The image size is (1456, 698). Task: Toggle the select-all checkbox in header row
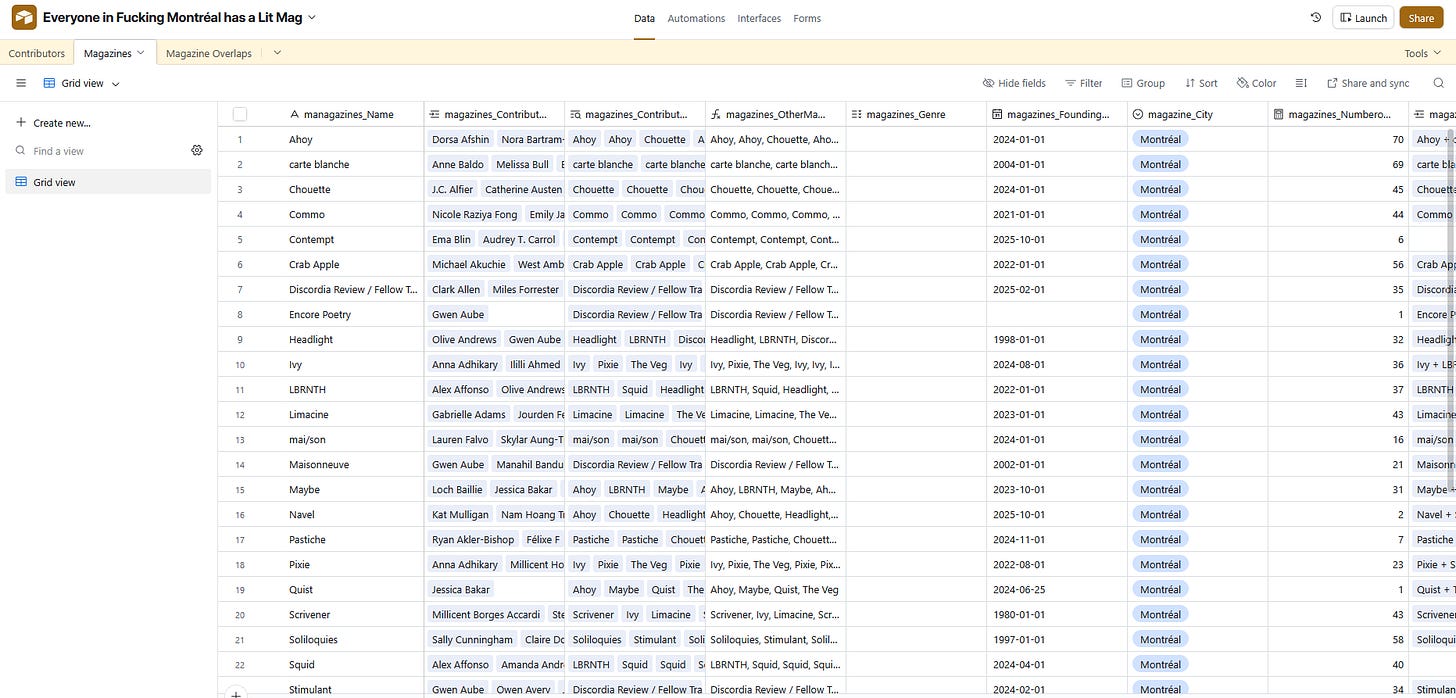point(240,114)
